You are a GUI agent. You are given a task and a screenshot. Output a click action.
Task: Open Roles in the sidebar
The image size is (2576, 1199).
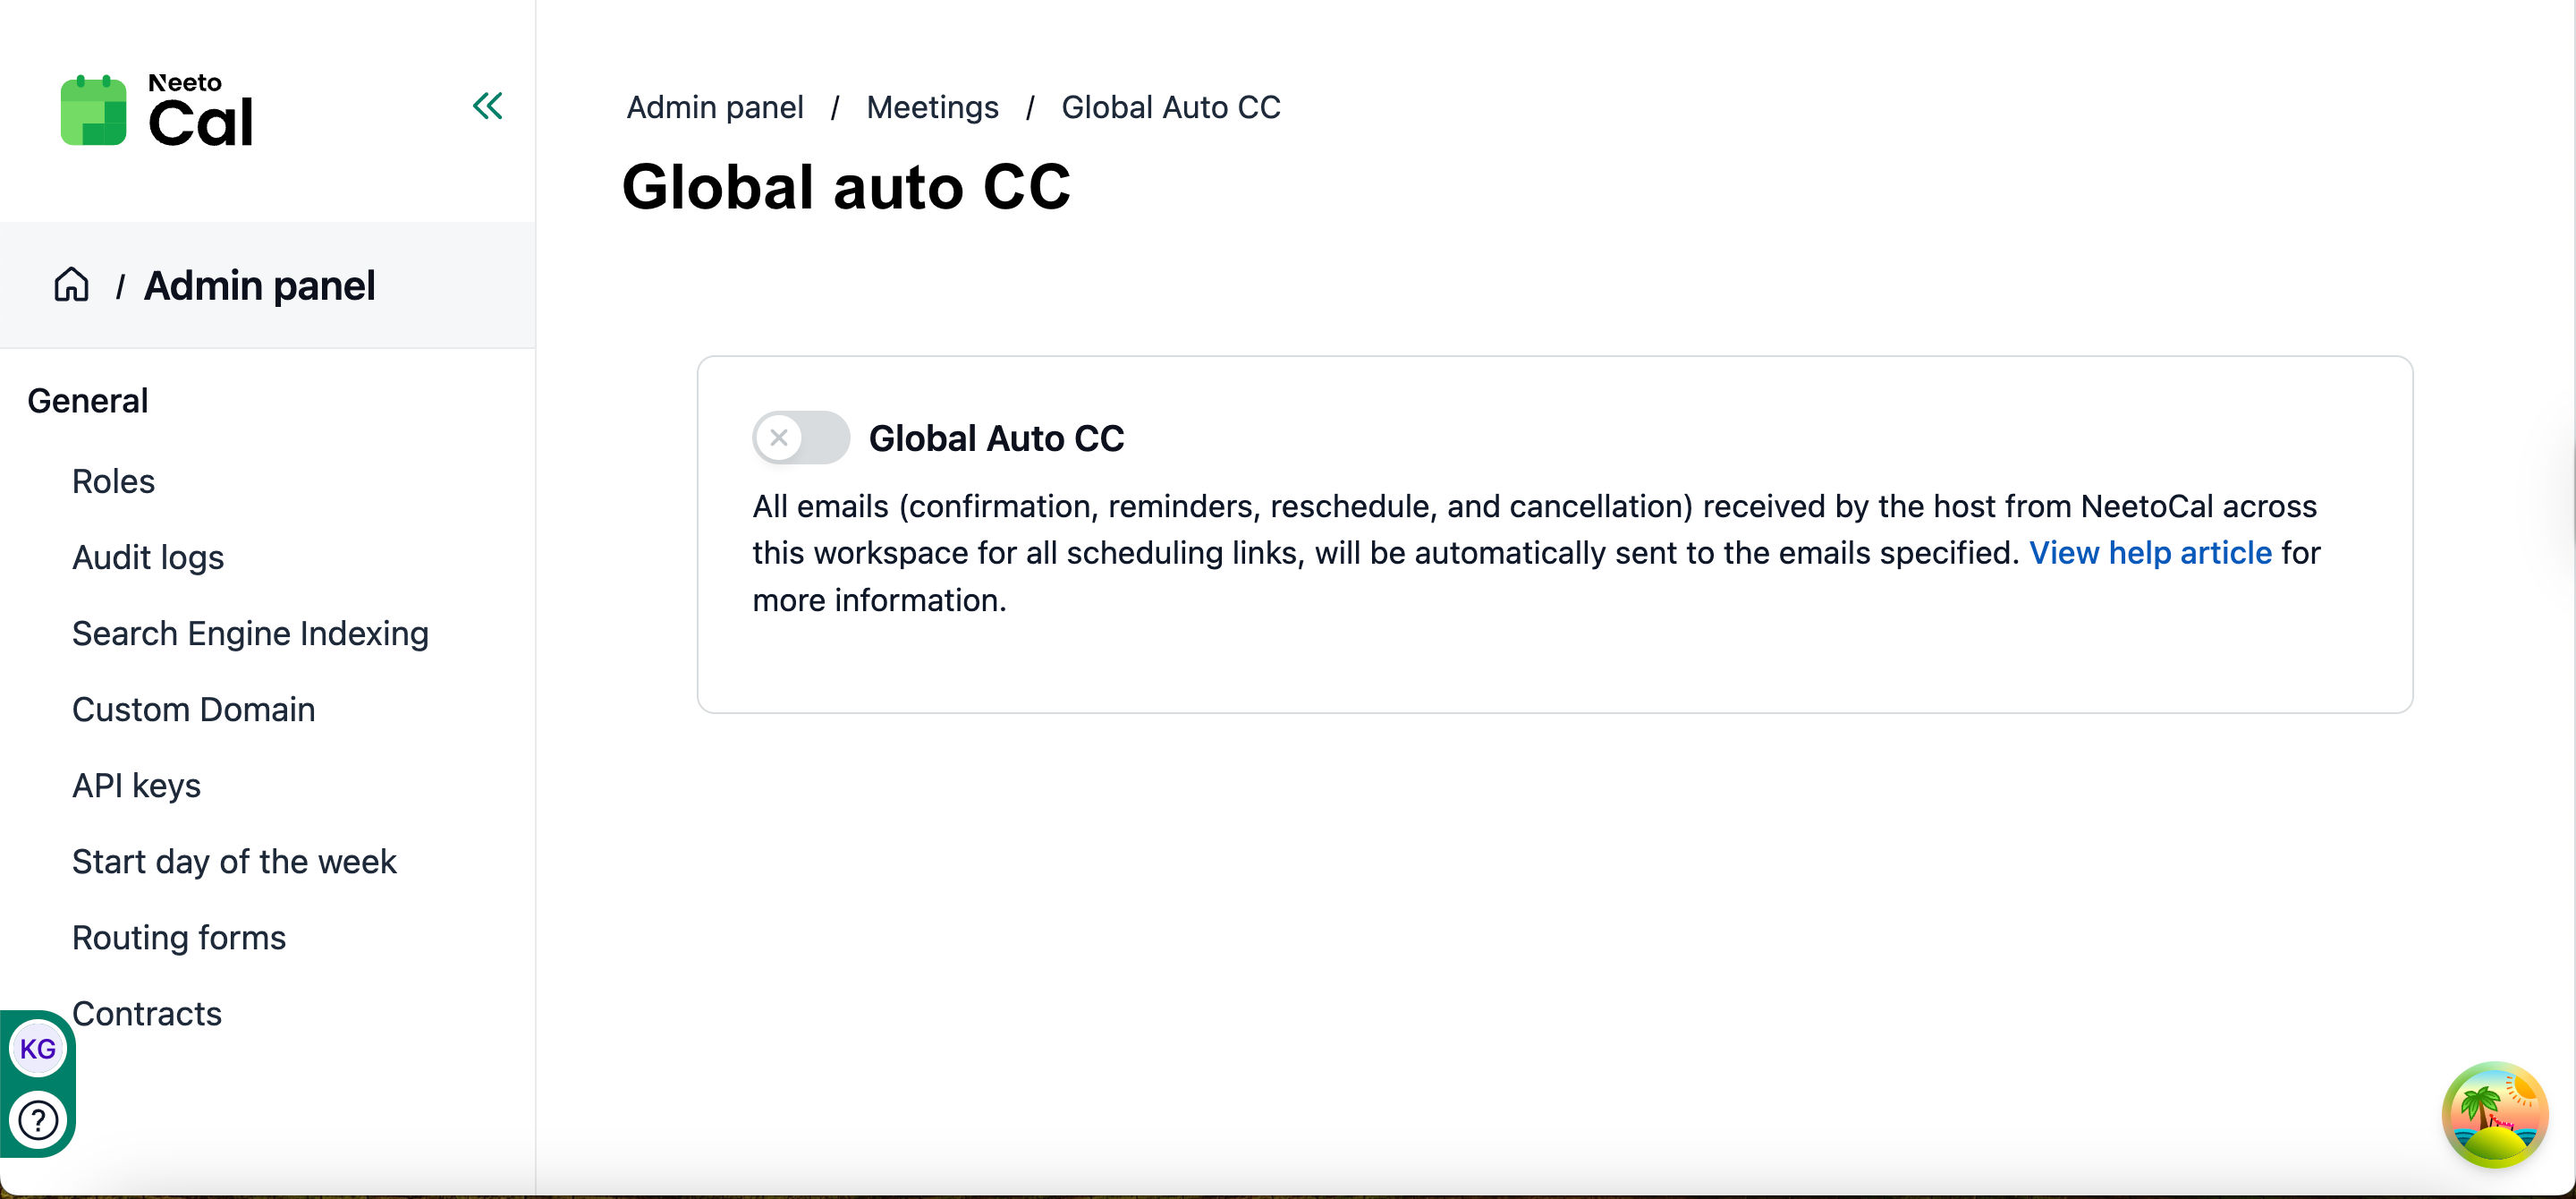pos(113,482)
